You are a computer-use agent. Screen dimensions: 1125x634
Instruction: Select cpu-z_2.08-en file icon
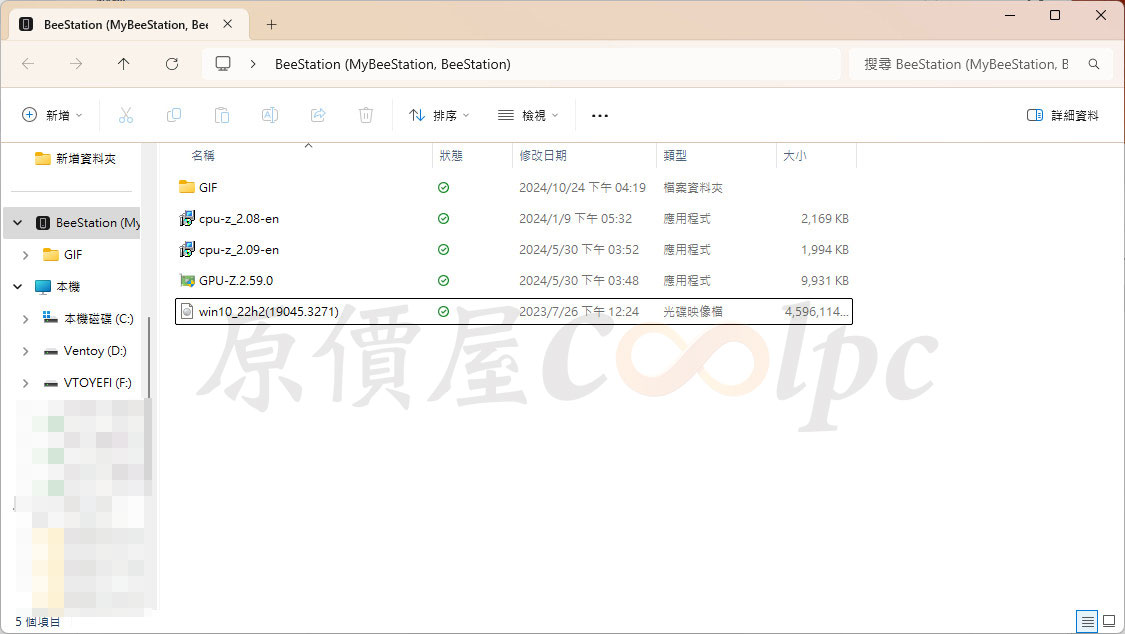click(x=187, y=218)
